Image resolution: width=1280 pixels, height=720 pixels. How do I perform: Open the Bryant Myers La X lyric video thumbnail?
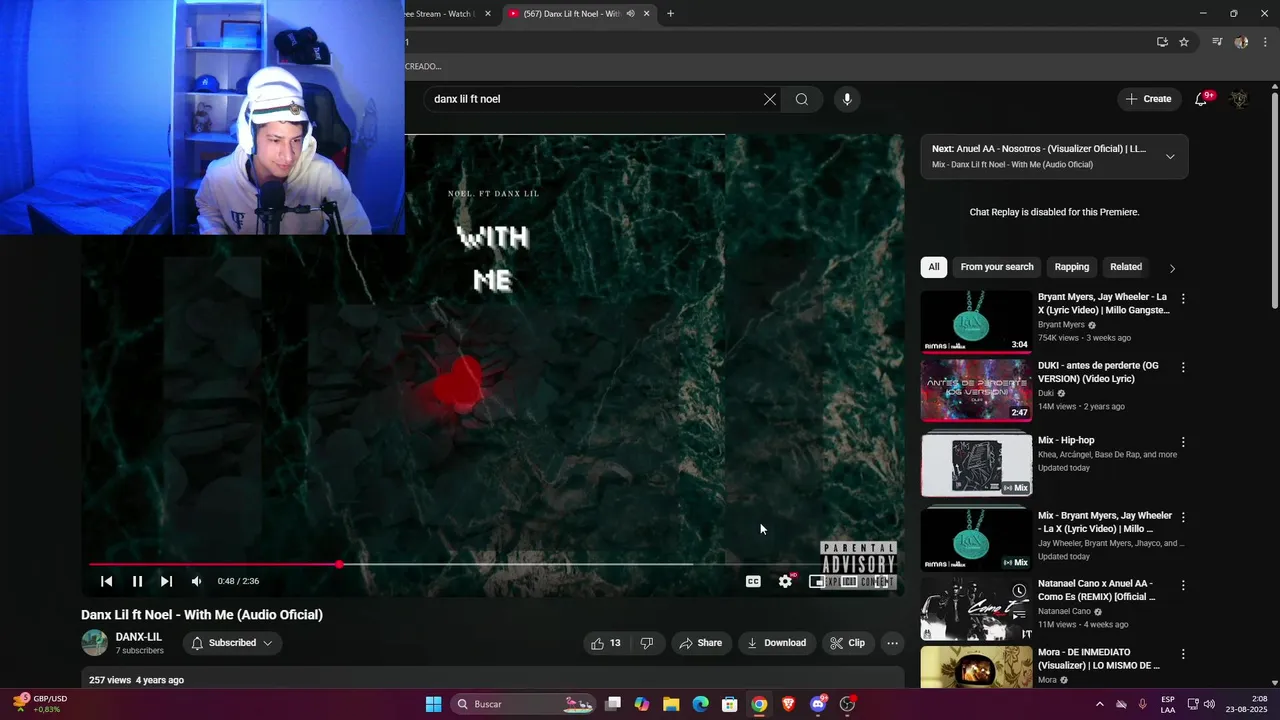(976, 322)
